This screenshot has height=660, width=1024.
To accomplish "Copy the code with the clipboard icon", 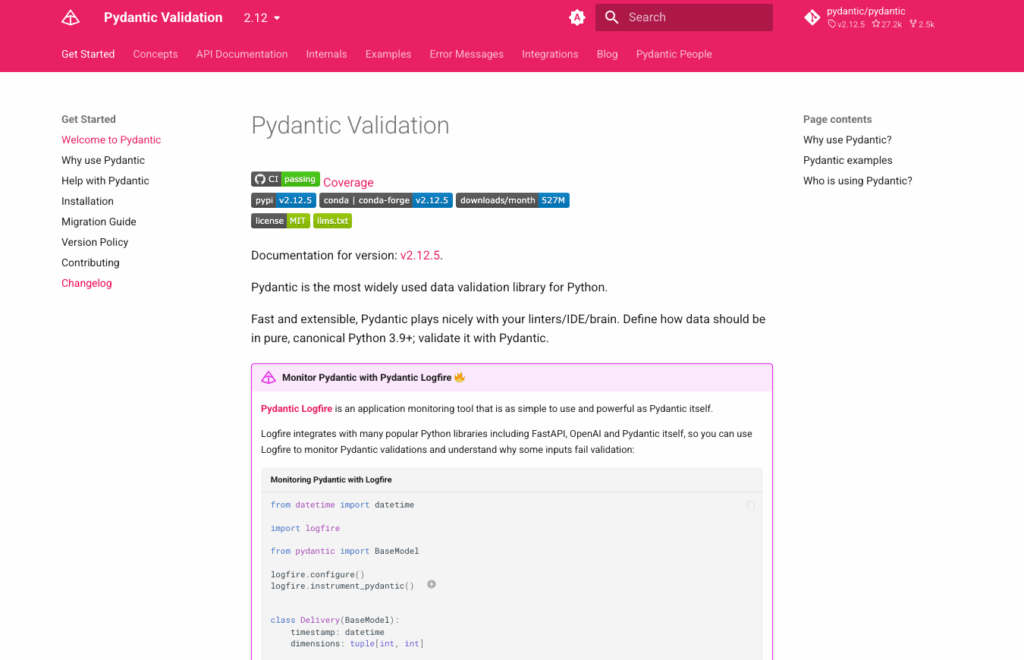I will tap(751, 505).
